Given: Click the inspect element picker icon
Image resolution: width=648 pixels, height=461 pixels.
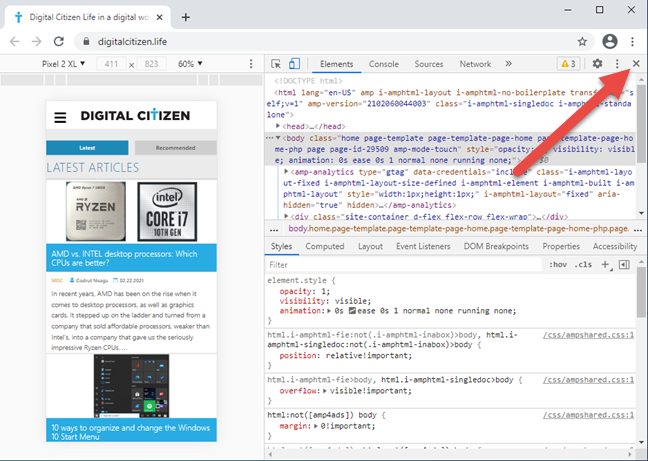Looking at the screenshot, I should 276,64.
